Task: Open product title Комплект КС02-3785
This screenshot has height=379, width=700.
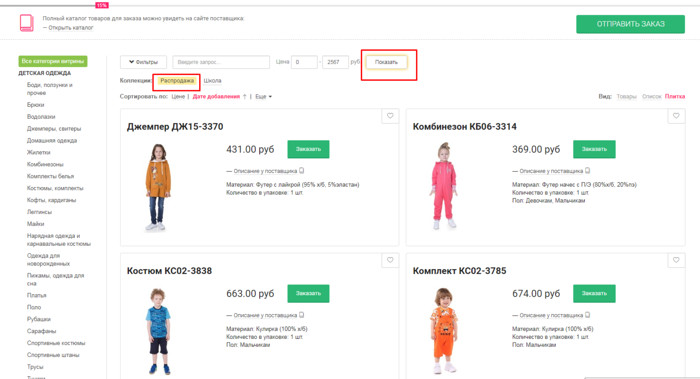Action: point(459,271)
